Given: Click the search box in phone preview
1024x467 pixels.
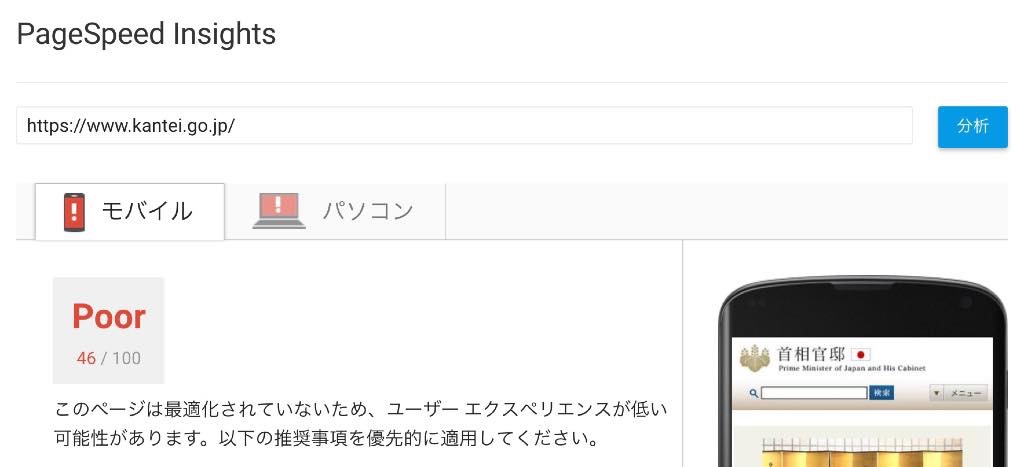Looking at the screenshot, I should (814, 393).
